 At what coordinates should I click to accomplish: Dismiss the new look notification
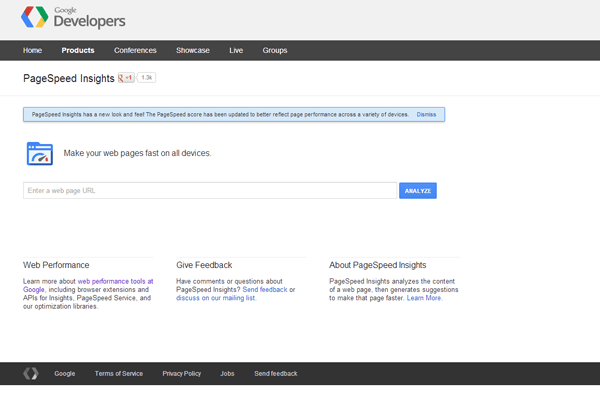coord(426,114)
